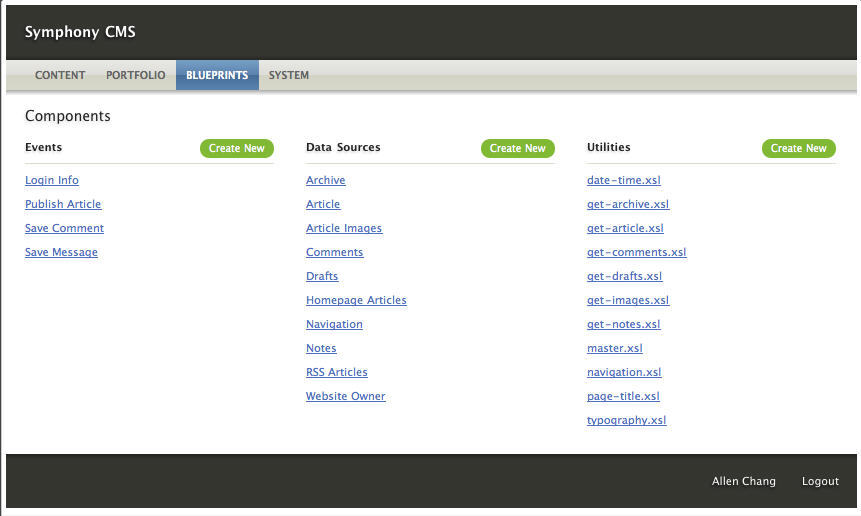861x516 pixels.
Task: Open the Article Images data source
Action: click(x=344, y=228)
